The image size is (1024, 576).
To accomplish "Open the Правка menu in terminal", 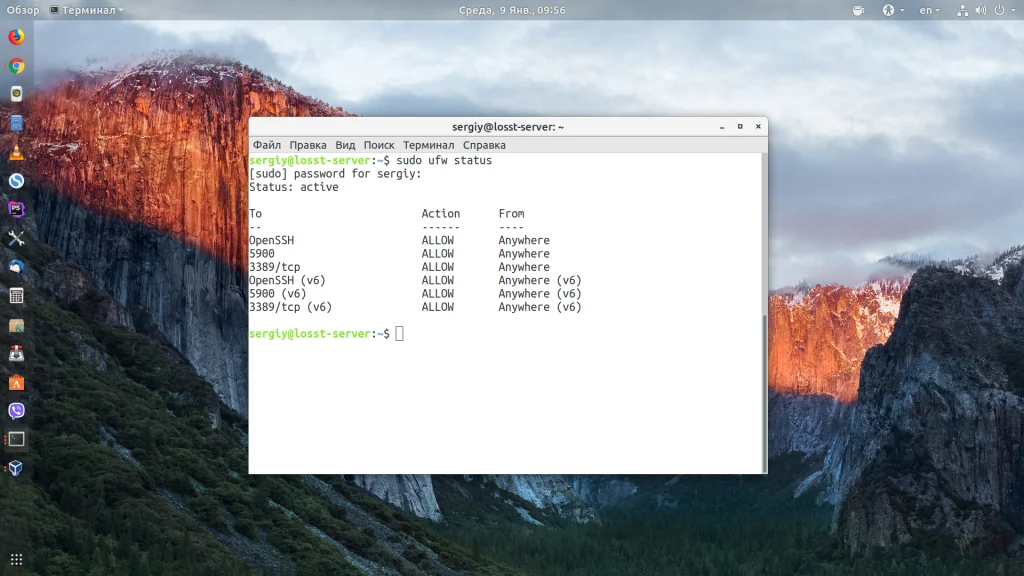I will [308, 145].
